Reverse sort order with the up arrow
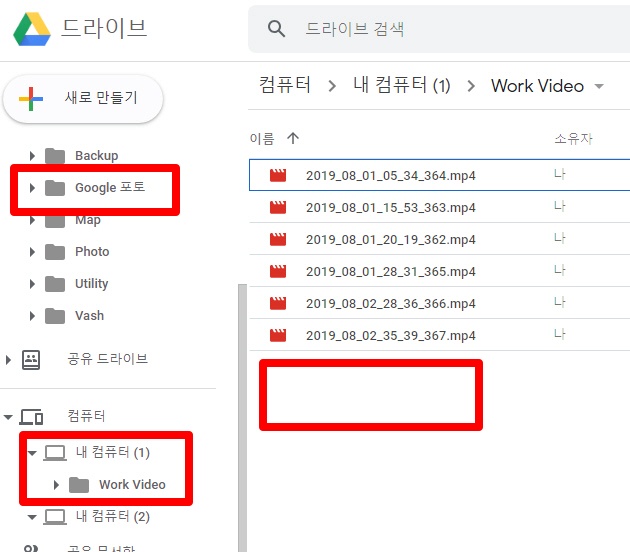This screenshot has width=630, height=552. click(293, 139)
